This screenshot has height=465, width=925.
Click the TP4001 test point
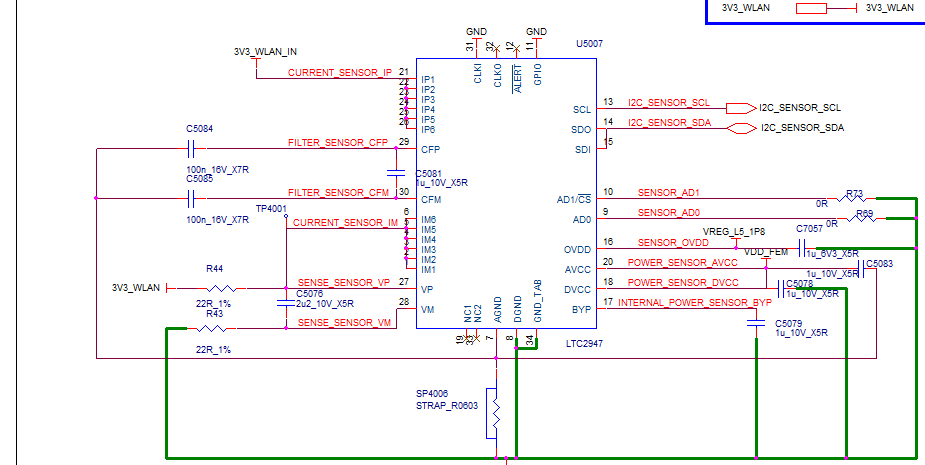coord(286,216)
